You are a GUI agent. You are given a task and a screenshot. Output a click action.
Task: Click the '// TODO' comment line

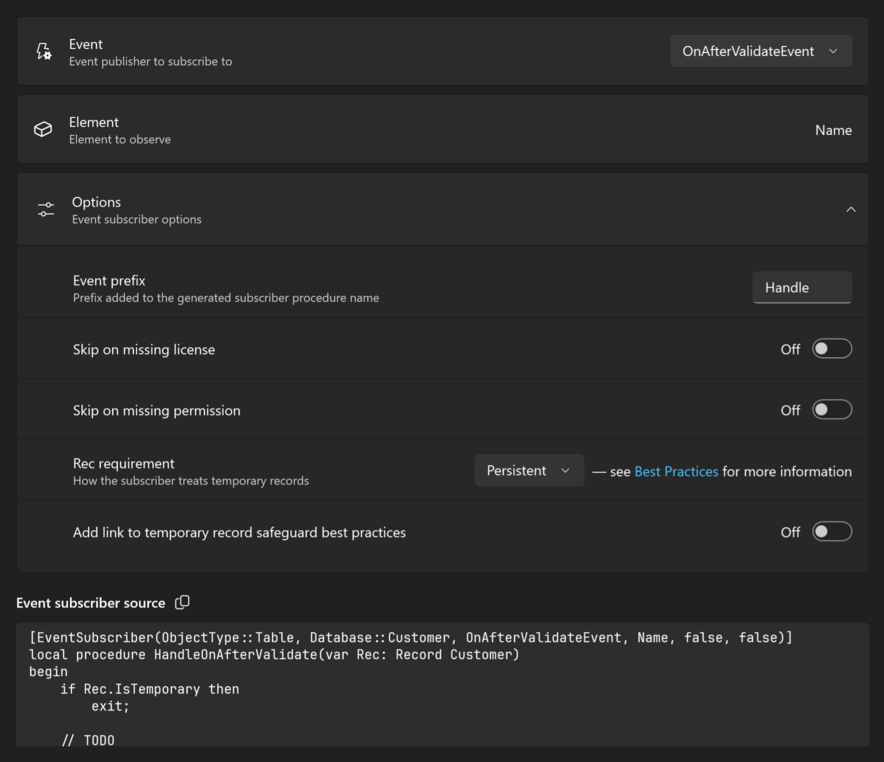[x=88, y=740]
